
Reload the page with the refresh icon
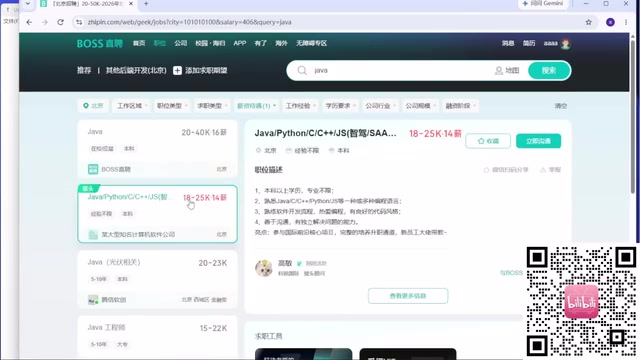[x=60, y=22]
